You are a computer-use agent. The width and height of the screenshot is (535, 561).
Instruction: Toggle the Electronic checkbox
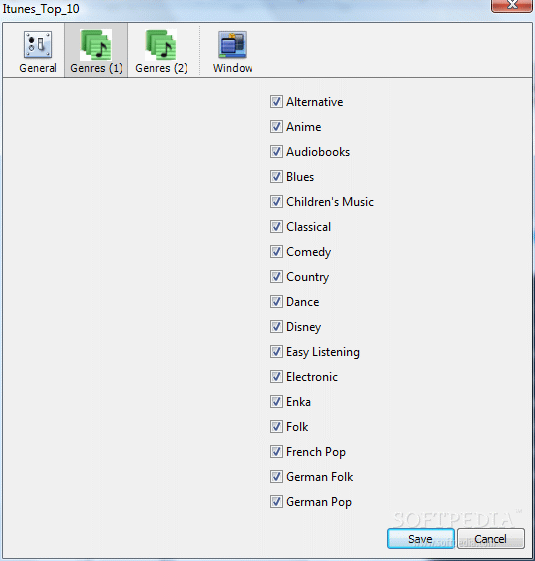point(276,377)
